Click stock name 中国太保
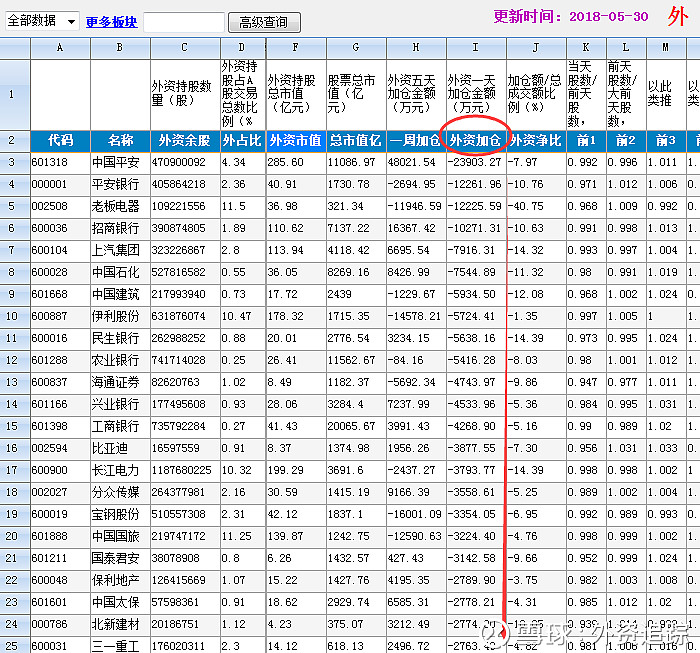The image size is (700, 653). [x=115, y=602]
